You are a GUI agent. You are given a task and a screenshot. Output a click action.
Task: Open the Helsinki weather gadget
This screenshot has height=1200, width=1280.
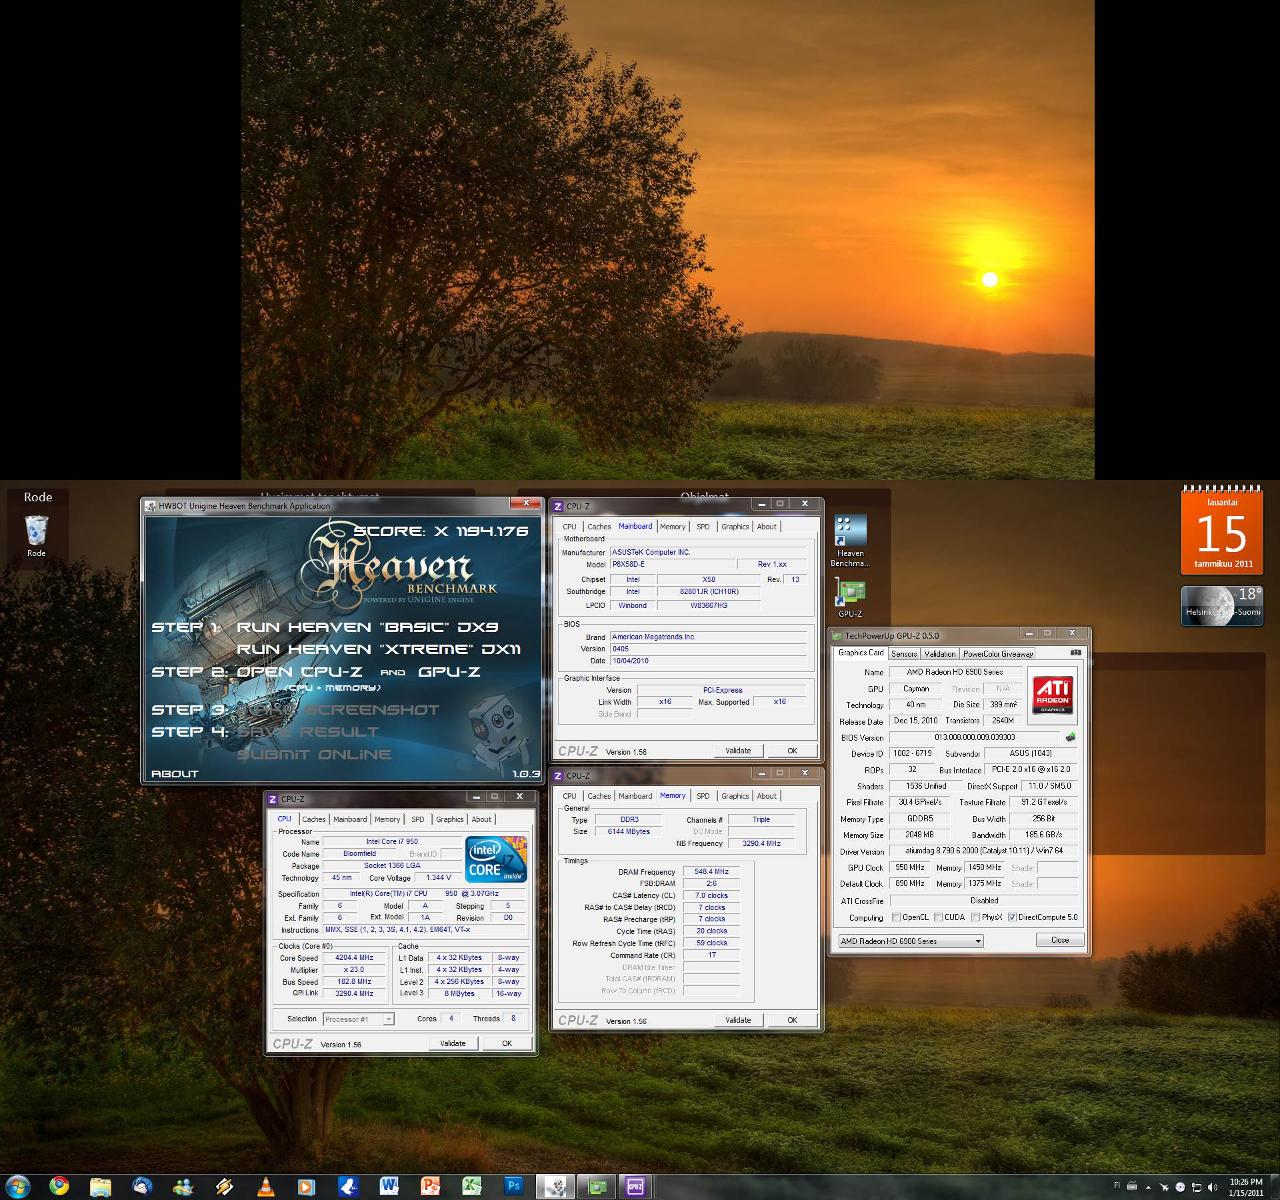point(1221,606)
